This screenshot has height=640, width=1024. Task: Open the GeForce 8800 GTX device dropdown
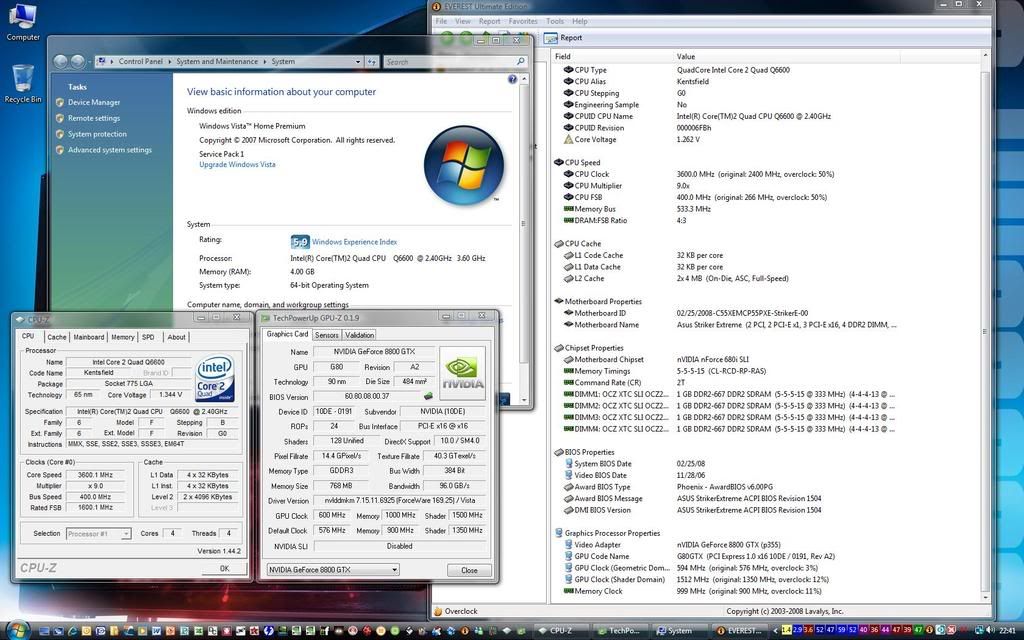394,570
